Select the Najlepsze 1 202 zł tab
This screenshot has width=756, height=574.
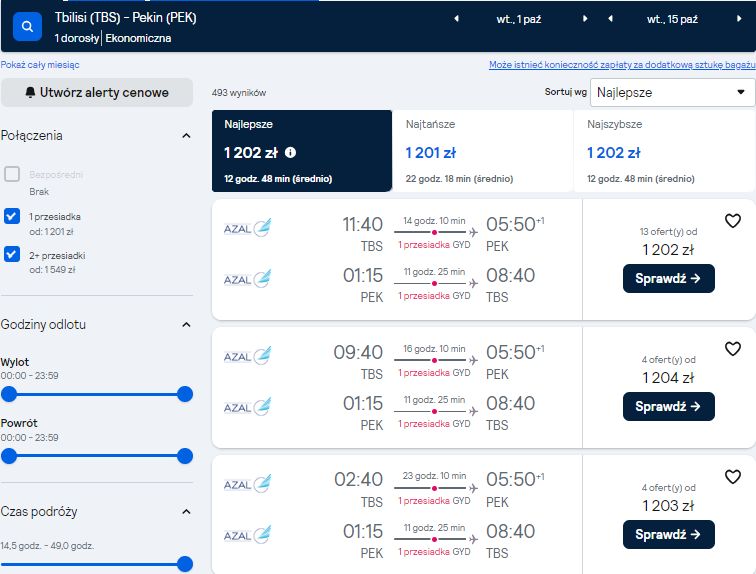tap(302, 151)
